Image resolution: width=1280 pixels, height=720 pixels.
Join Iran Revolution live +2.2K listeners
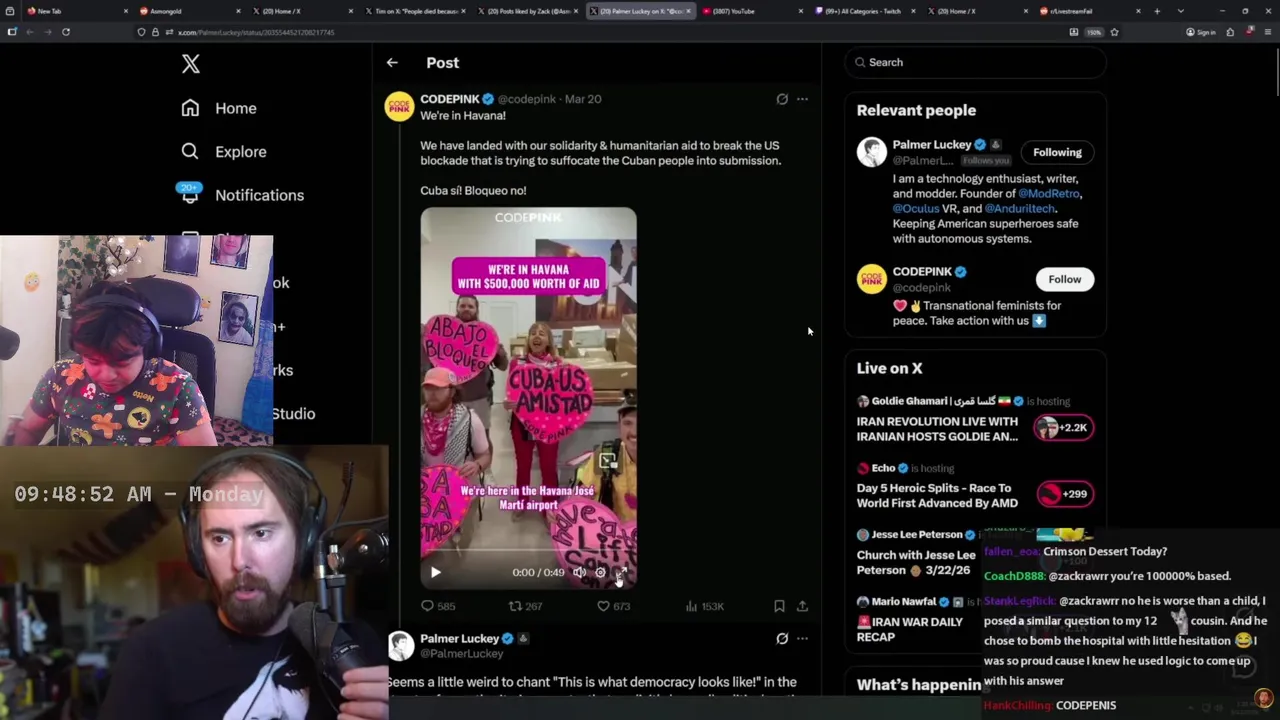click(1064, 428)
